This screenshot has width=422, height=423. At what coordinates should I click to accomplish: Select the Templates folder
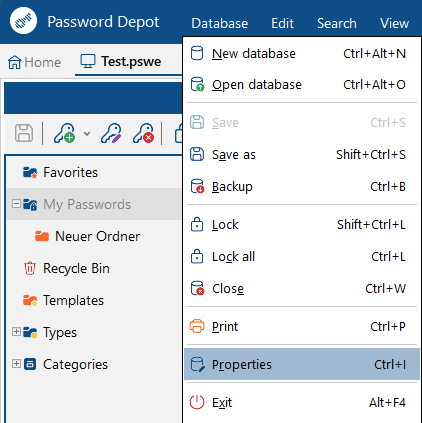tap(73, 300)
